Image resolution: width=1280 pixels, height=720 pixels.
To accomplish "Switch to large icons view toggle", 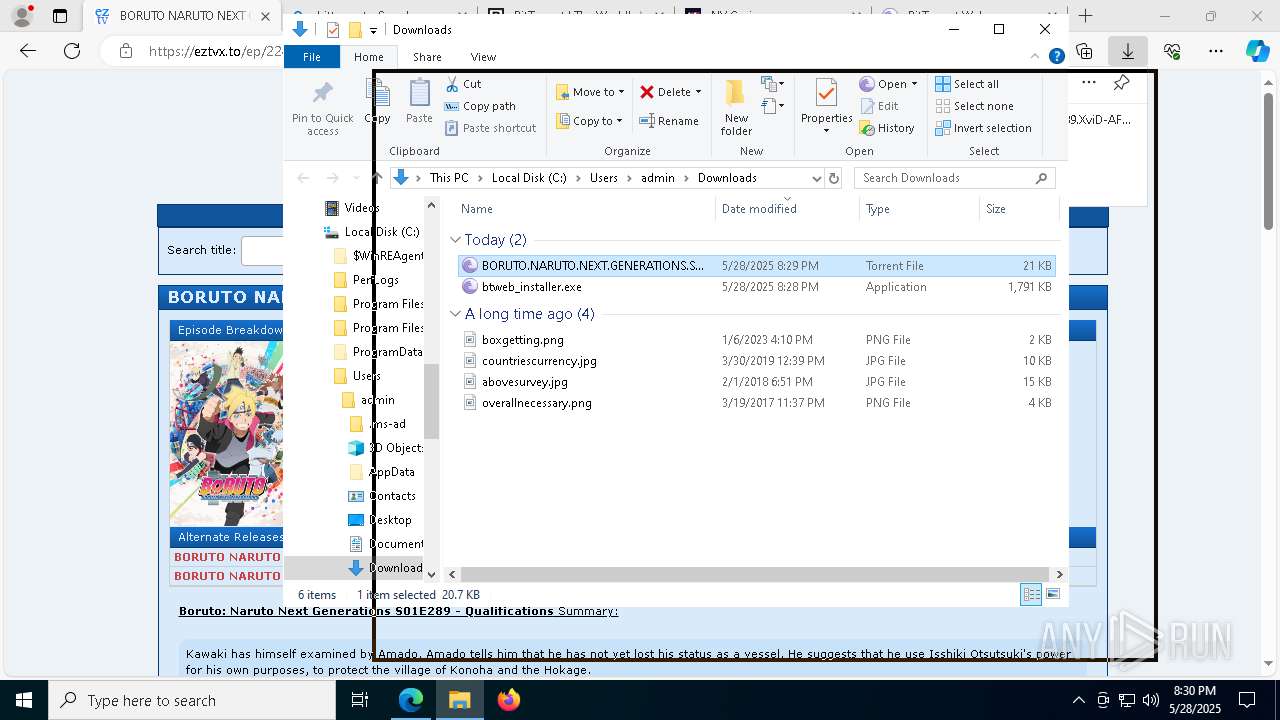I will (x=1053, y=595).
